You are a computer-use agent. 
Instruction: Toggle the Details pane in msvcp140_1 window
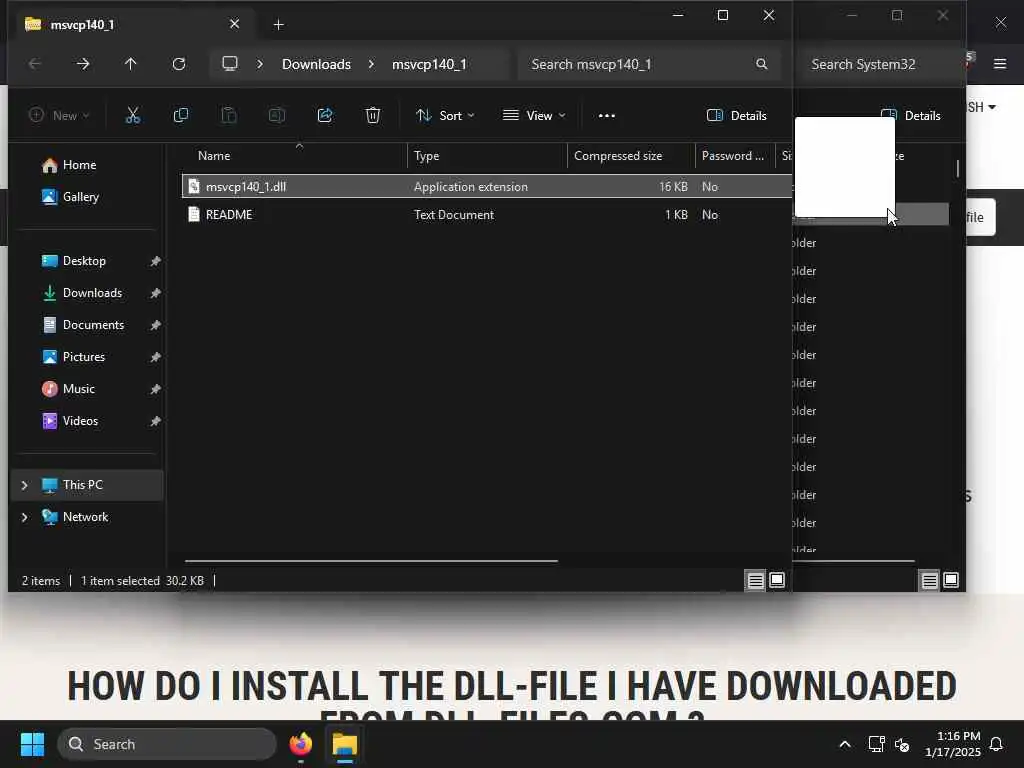coord(737,116)
